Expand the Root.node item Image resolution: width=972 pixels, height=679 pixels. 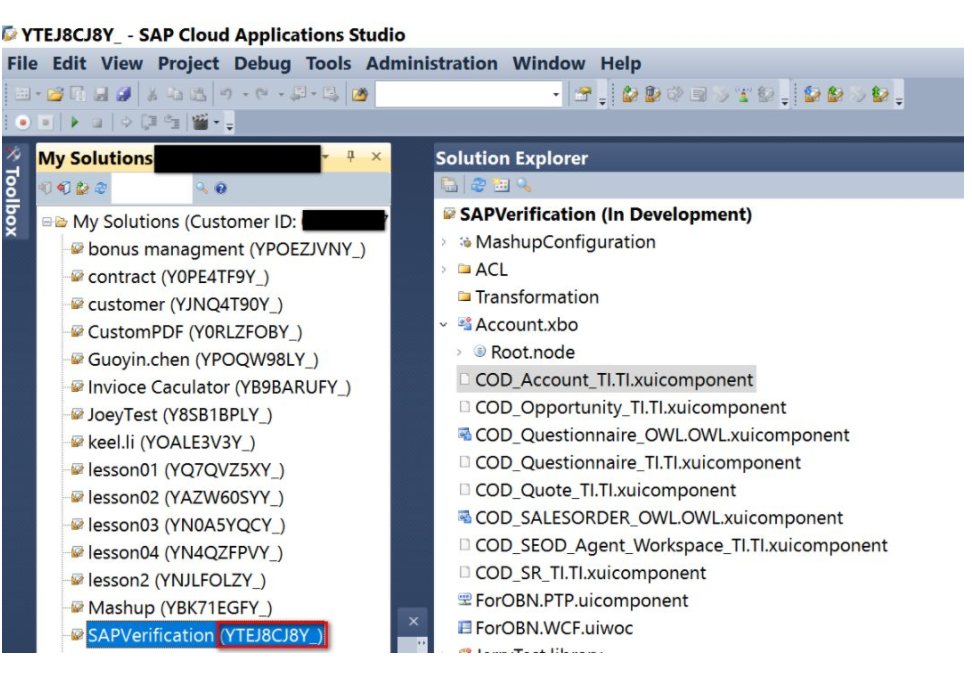click(459, 352)
